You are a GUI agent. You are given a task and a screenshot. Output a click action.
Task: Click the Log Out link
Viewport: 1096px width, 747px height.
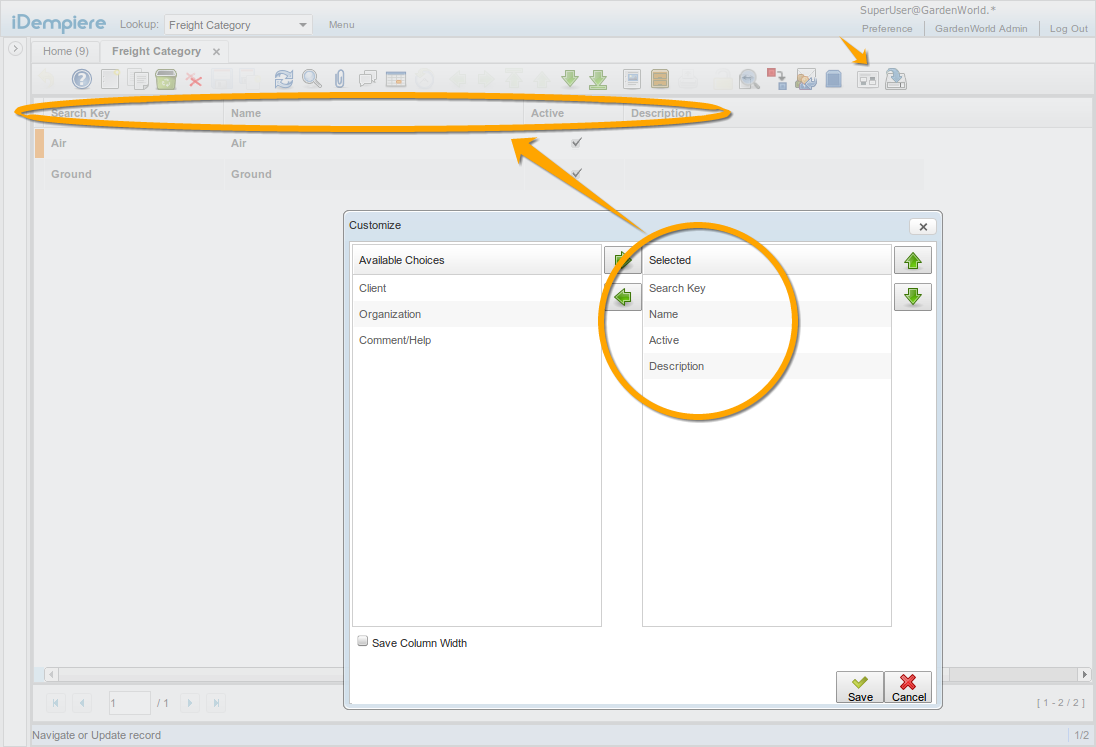[x=1068, y=29]
